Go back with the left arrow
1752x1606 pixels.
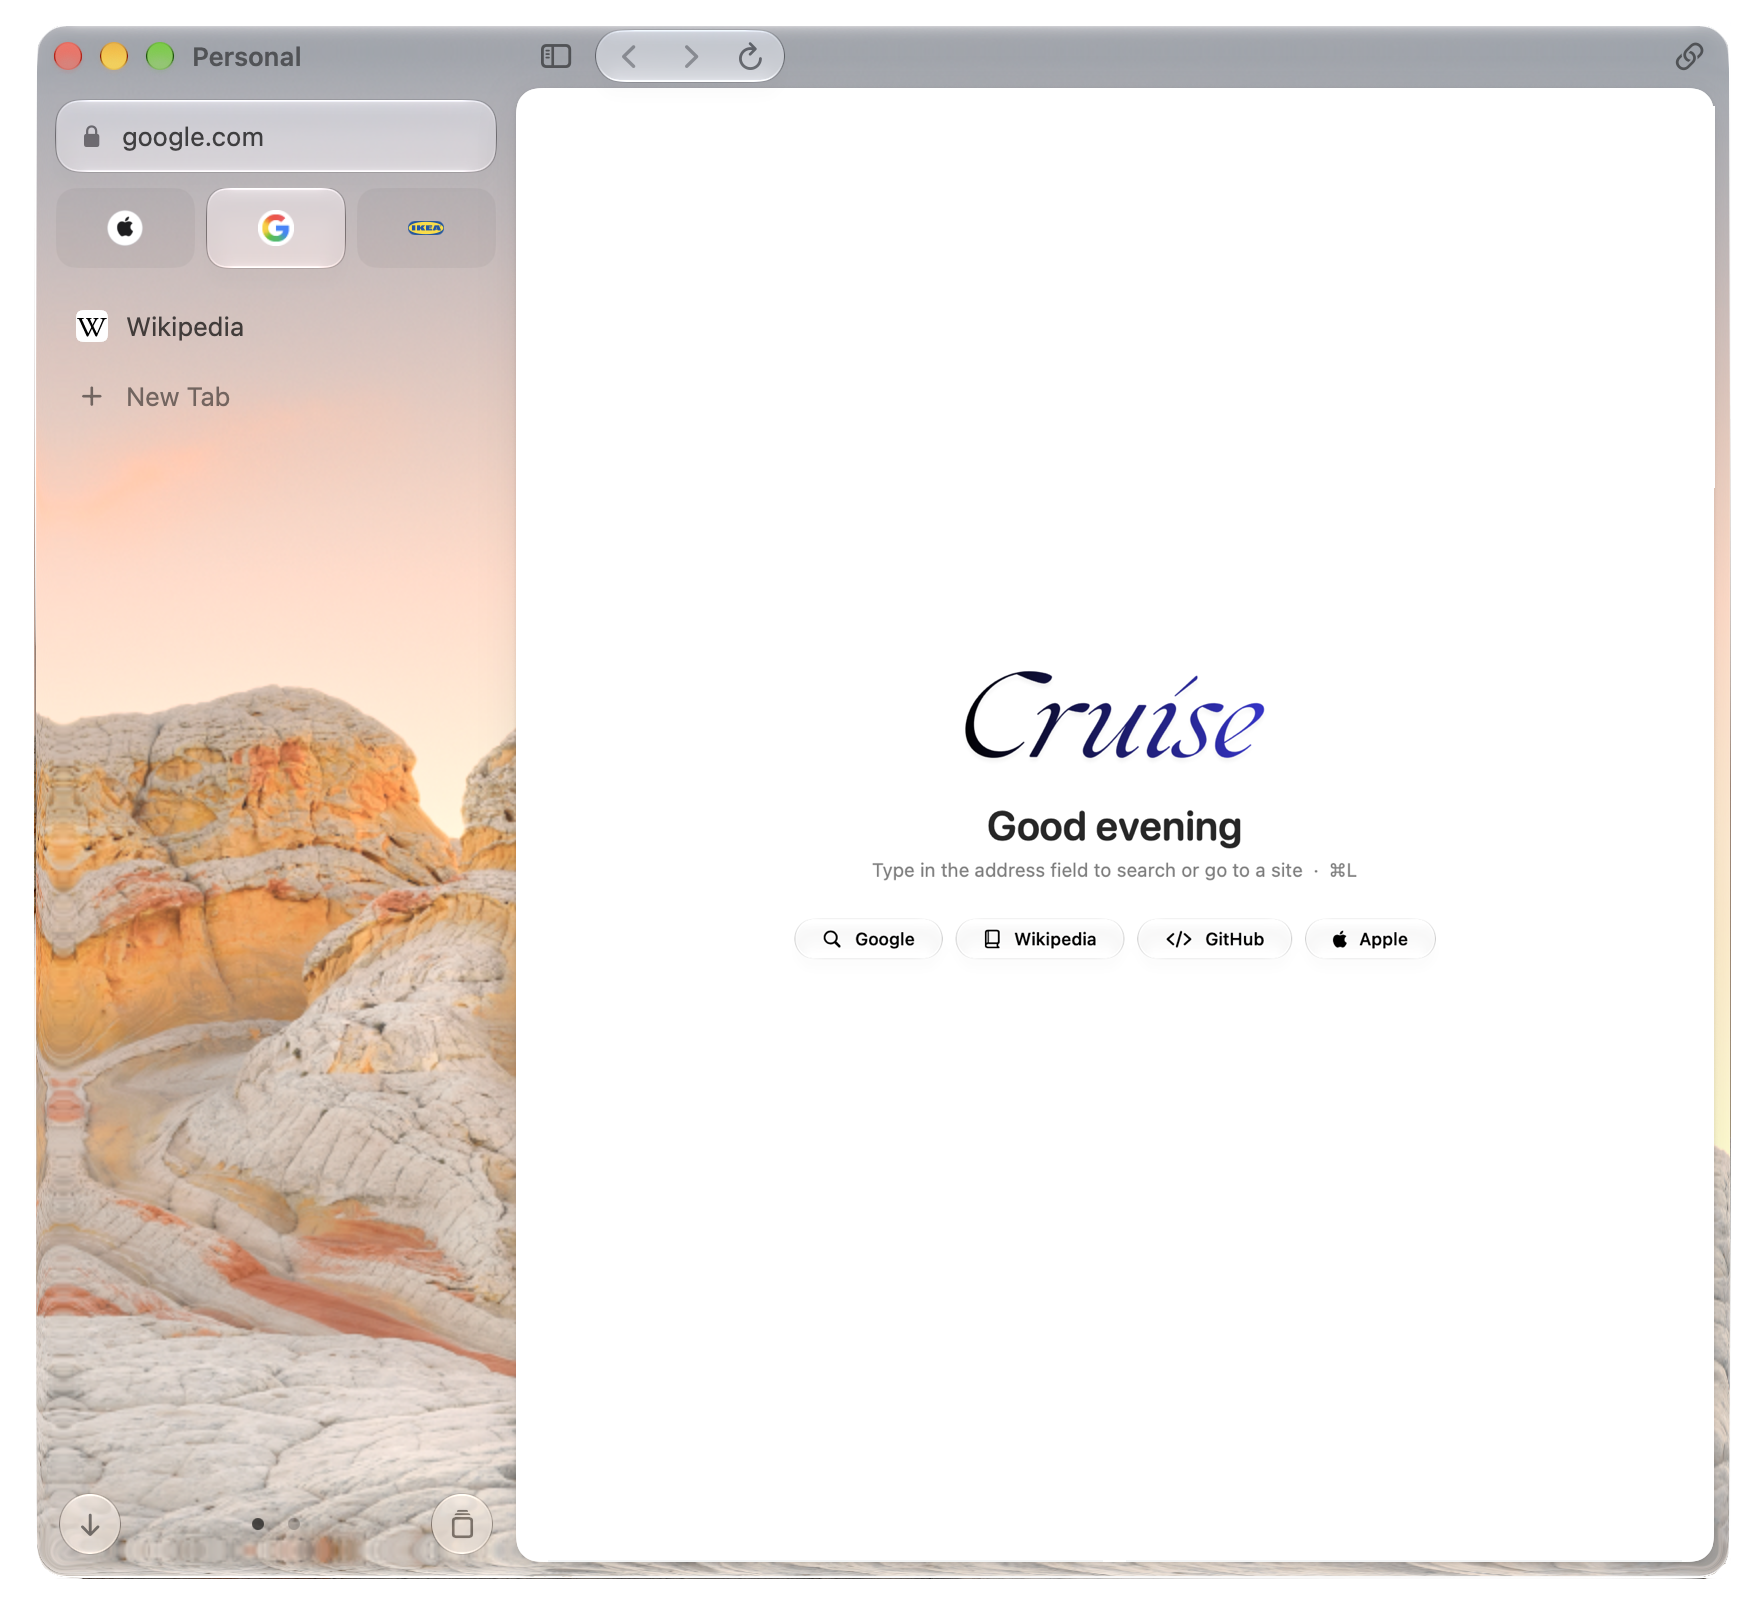629,56
